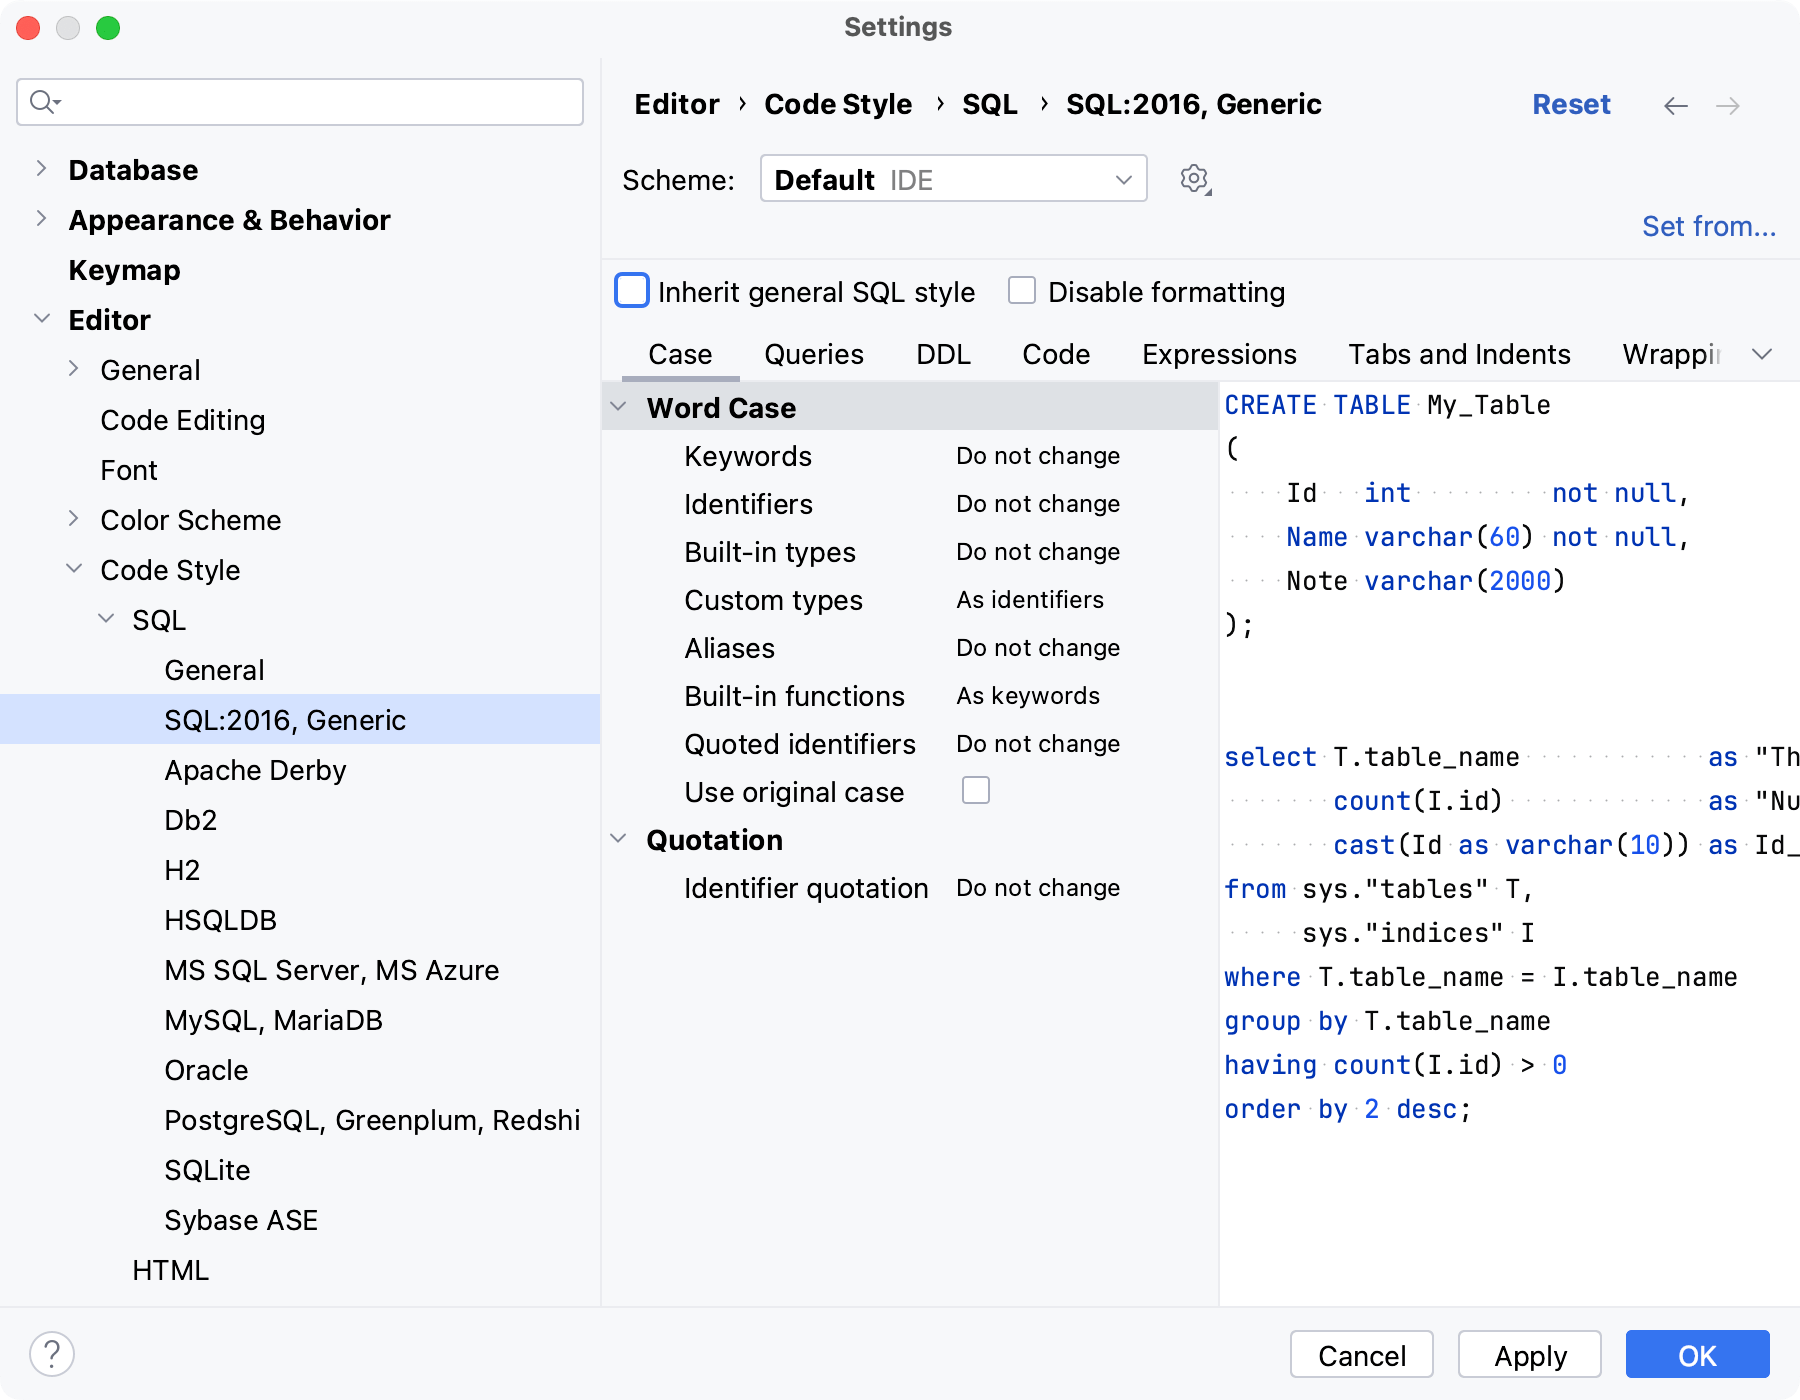Show hidden tabs via chevron after Wrapping

tap(1762, 355)
